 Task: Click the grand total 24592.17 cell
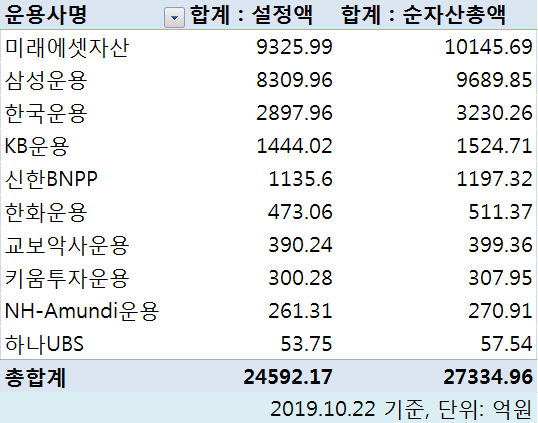(288, 377)
